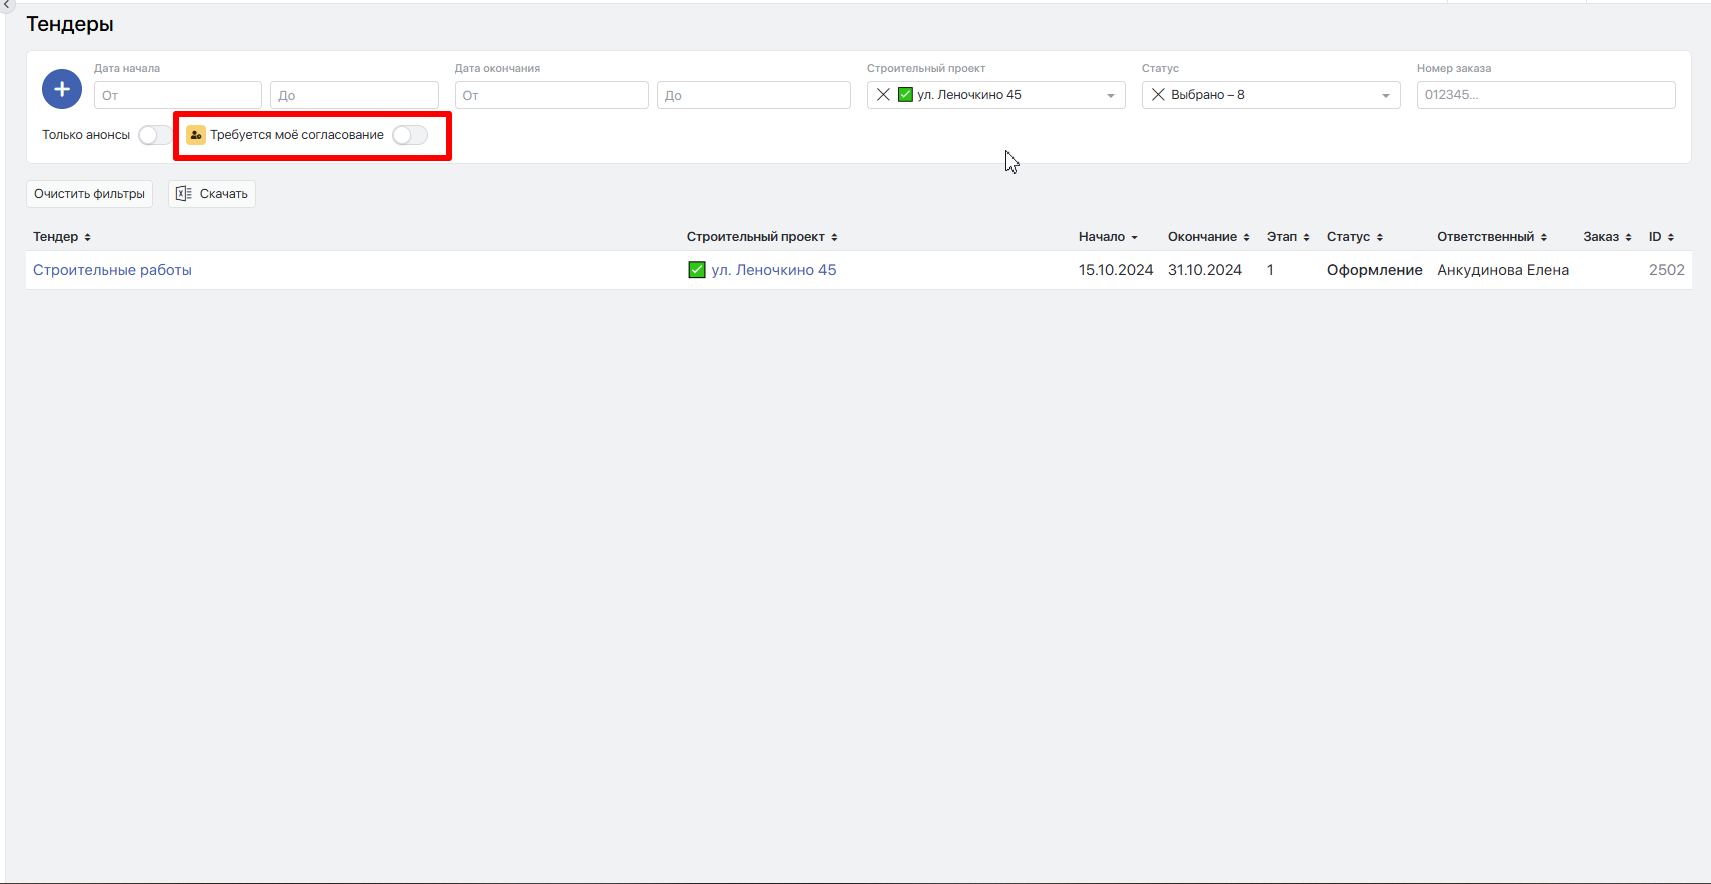Open the Статус dropdown arrow

(x=1385, y=96)
